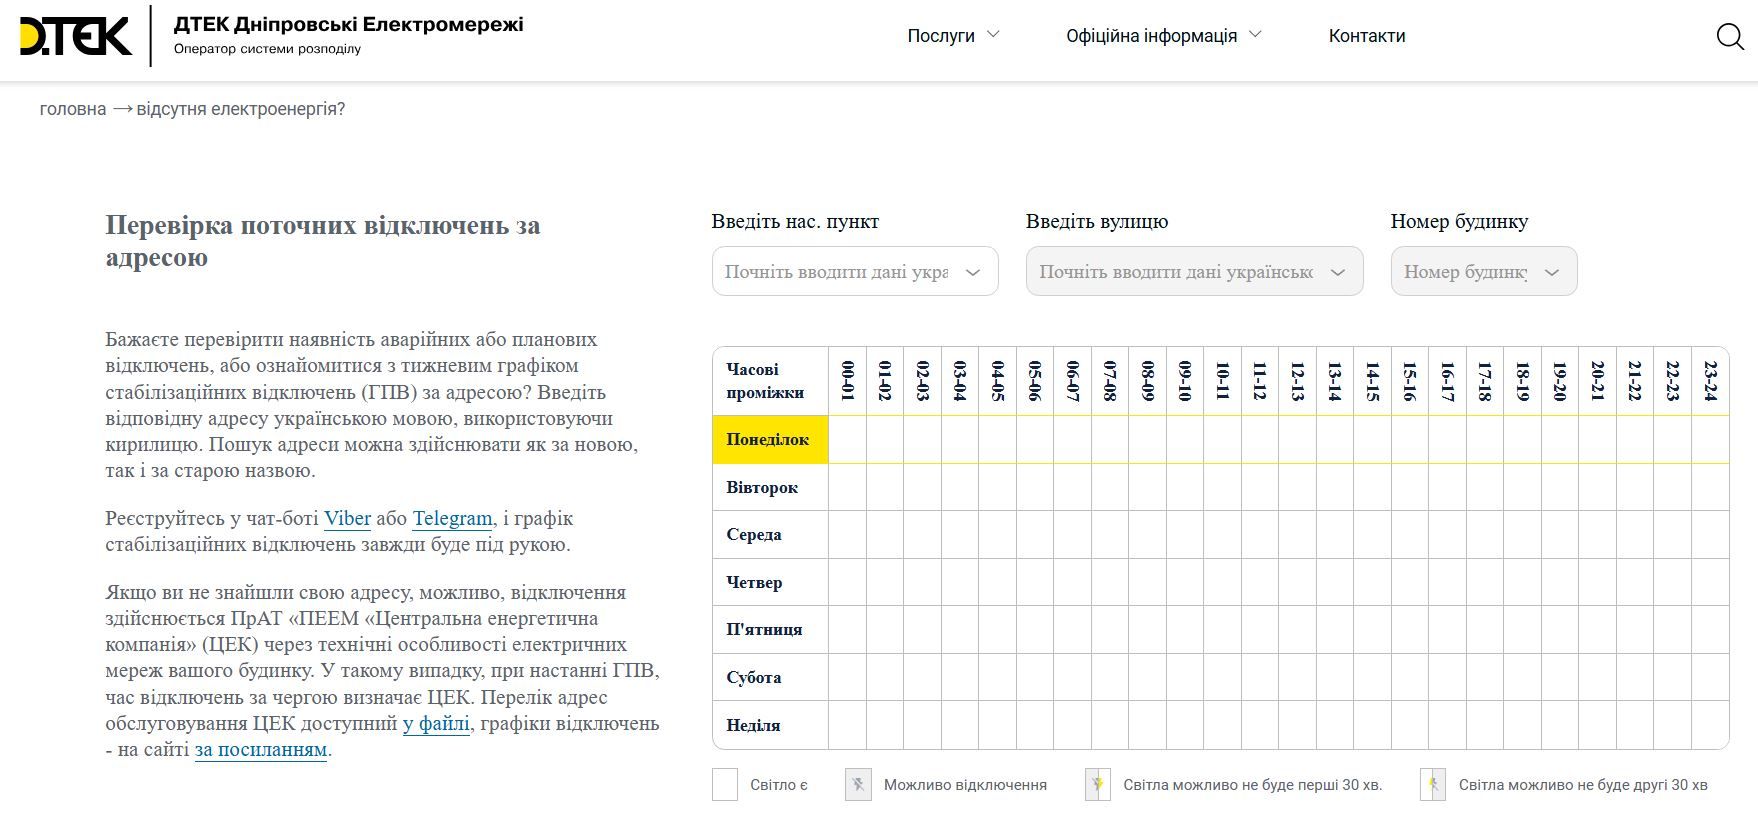Open the settlement name dropdown
Image resolution: width=1758 pixels, height=839 pixels.
pos(854,272)
